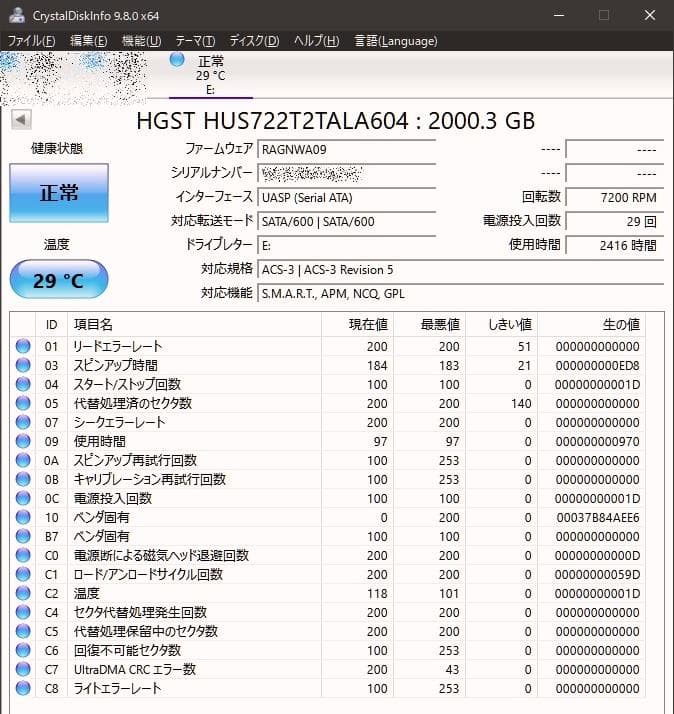Viewport: 674px width, 714px height.
Task: Open the 言語(Language) menu
Action: tap(396, 41)
